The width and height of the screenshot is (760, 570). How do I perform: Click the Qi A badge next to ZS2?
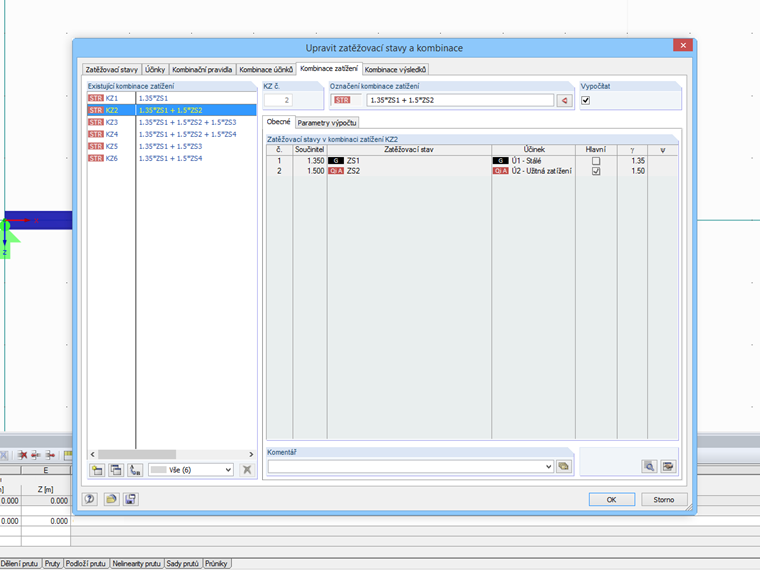(336, 171)
